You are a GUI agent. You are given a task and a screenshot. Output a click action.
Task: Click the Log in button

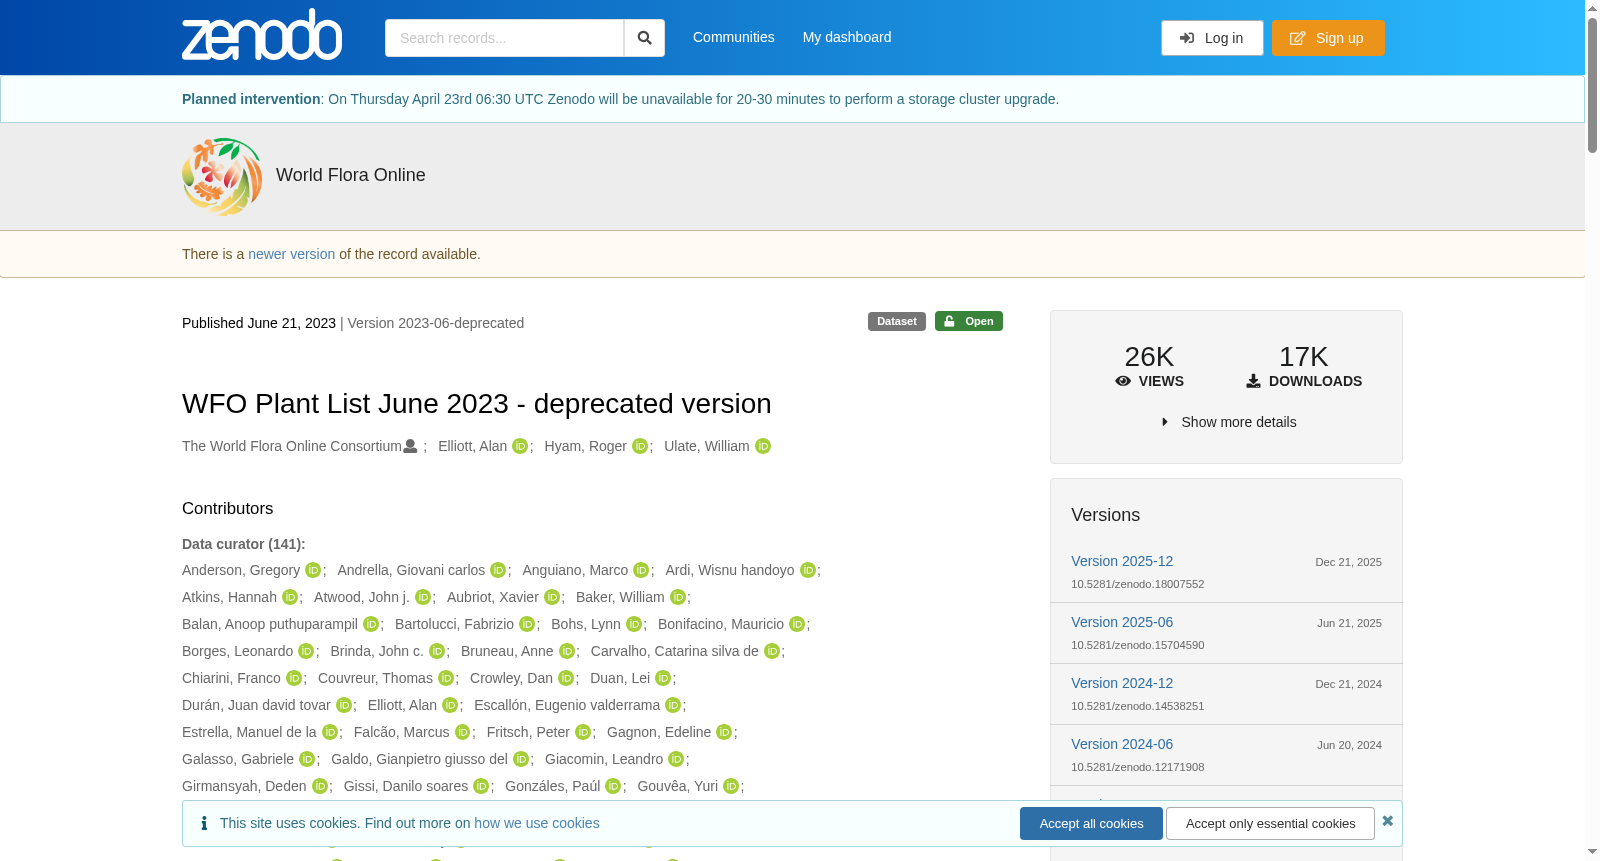tap(1212, 38)
